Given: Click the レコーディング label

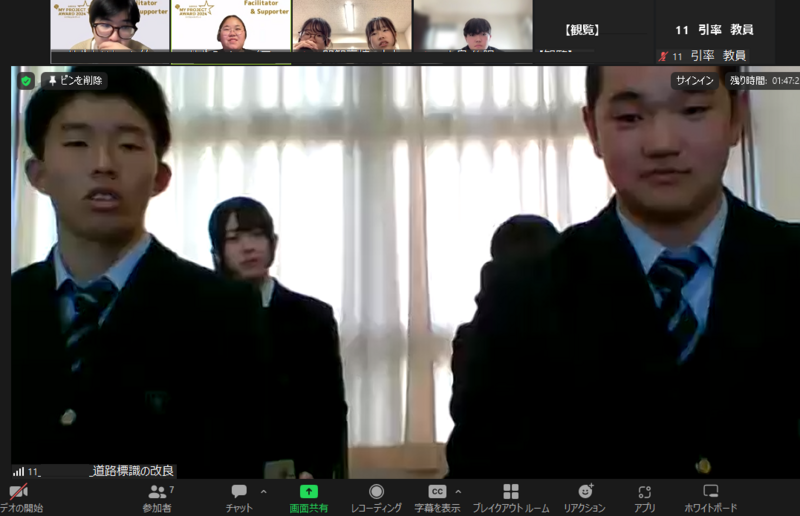Looking at the screenshot, I should click(376, 508).
